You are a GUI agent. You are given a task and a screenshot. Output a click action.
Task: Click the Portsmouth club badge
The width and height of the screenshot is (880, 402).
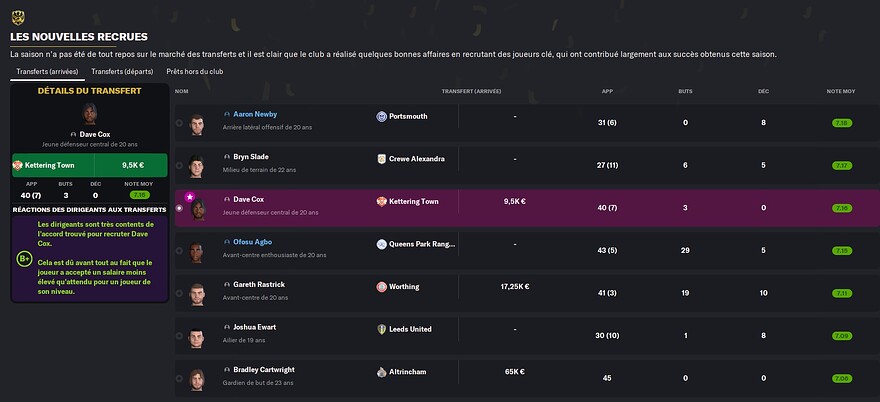click(x=382, y=116)
